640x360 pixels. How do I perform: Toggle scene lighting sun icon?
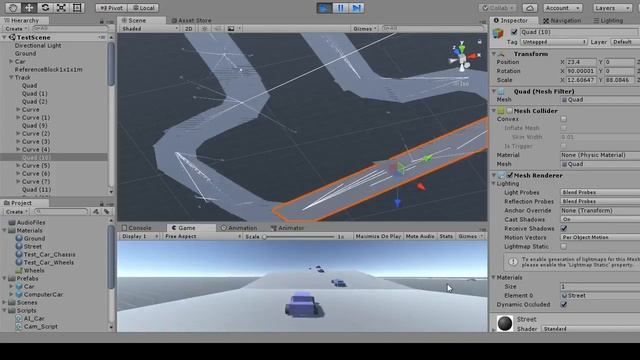tap(204, 29)
